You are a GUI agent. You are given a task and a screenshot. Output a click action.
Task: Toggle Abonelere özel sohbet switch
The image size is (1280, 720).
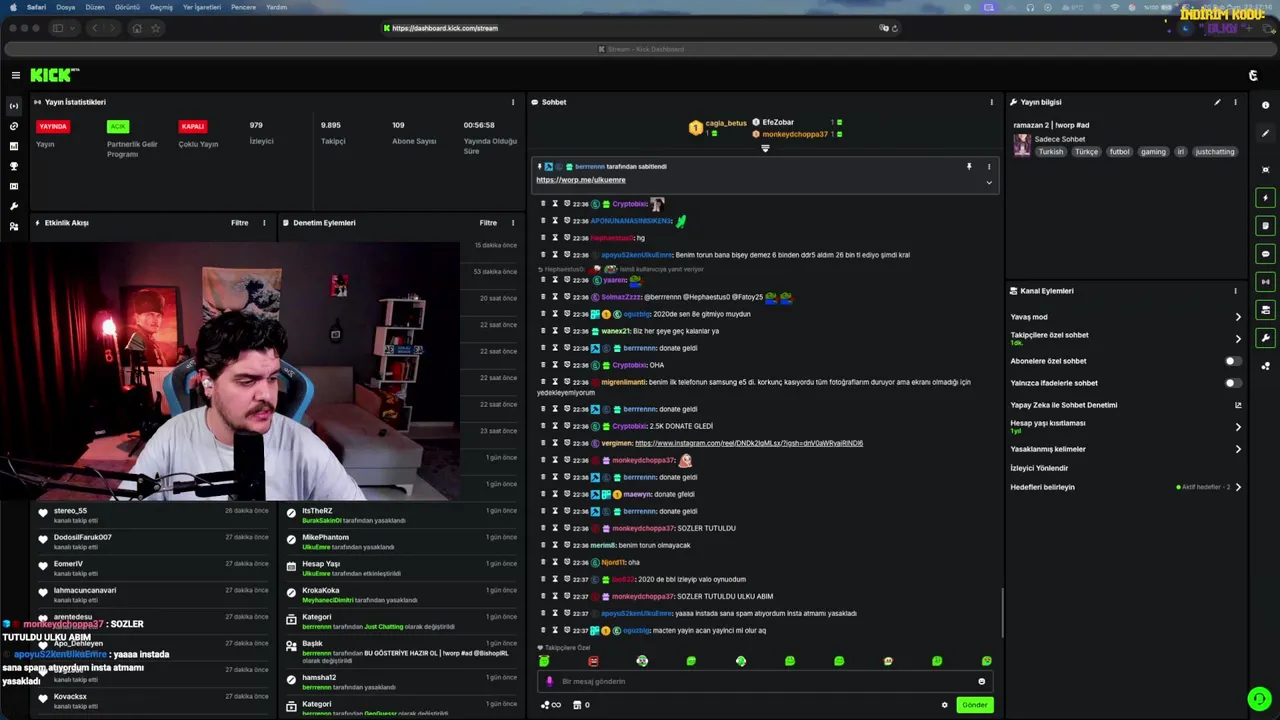pos(1233,361)
